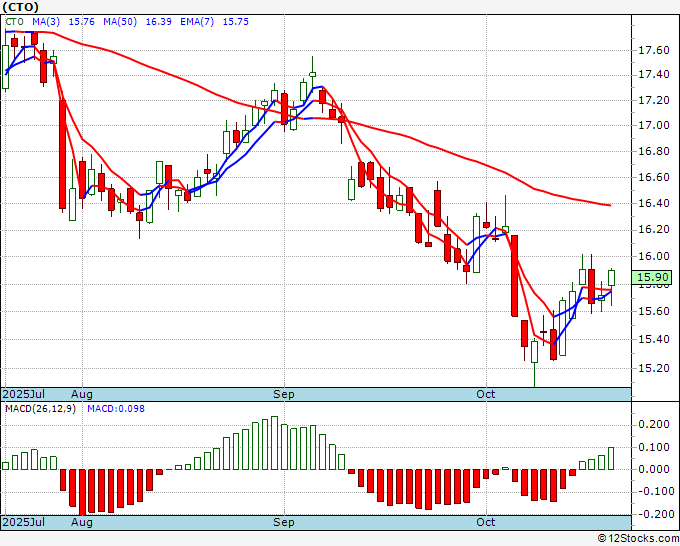
Task: Click the tallest green MACD bar before Sep
Action: pos(274,443)
